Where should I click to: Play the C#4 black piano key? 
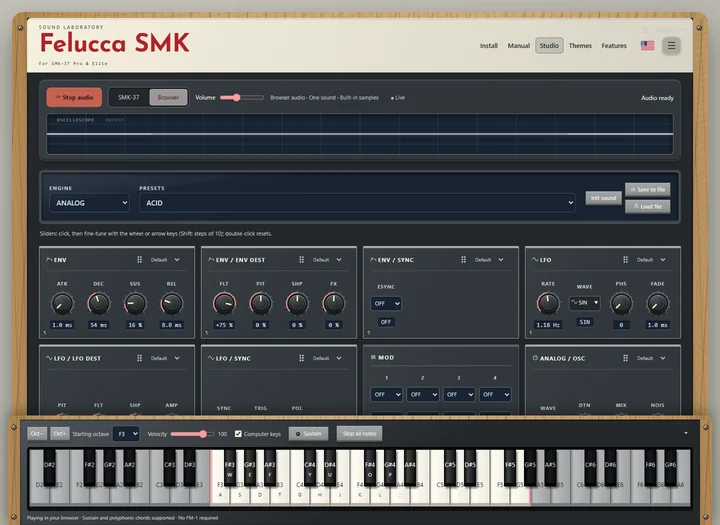pos(310,468)
